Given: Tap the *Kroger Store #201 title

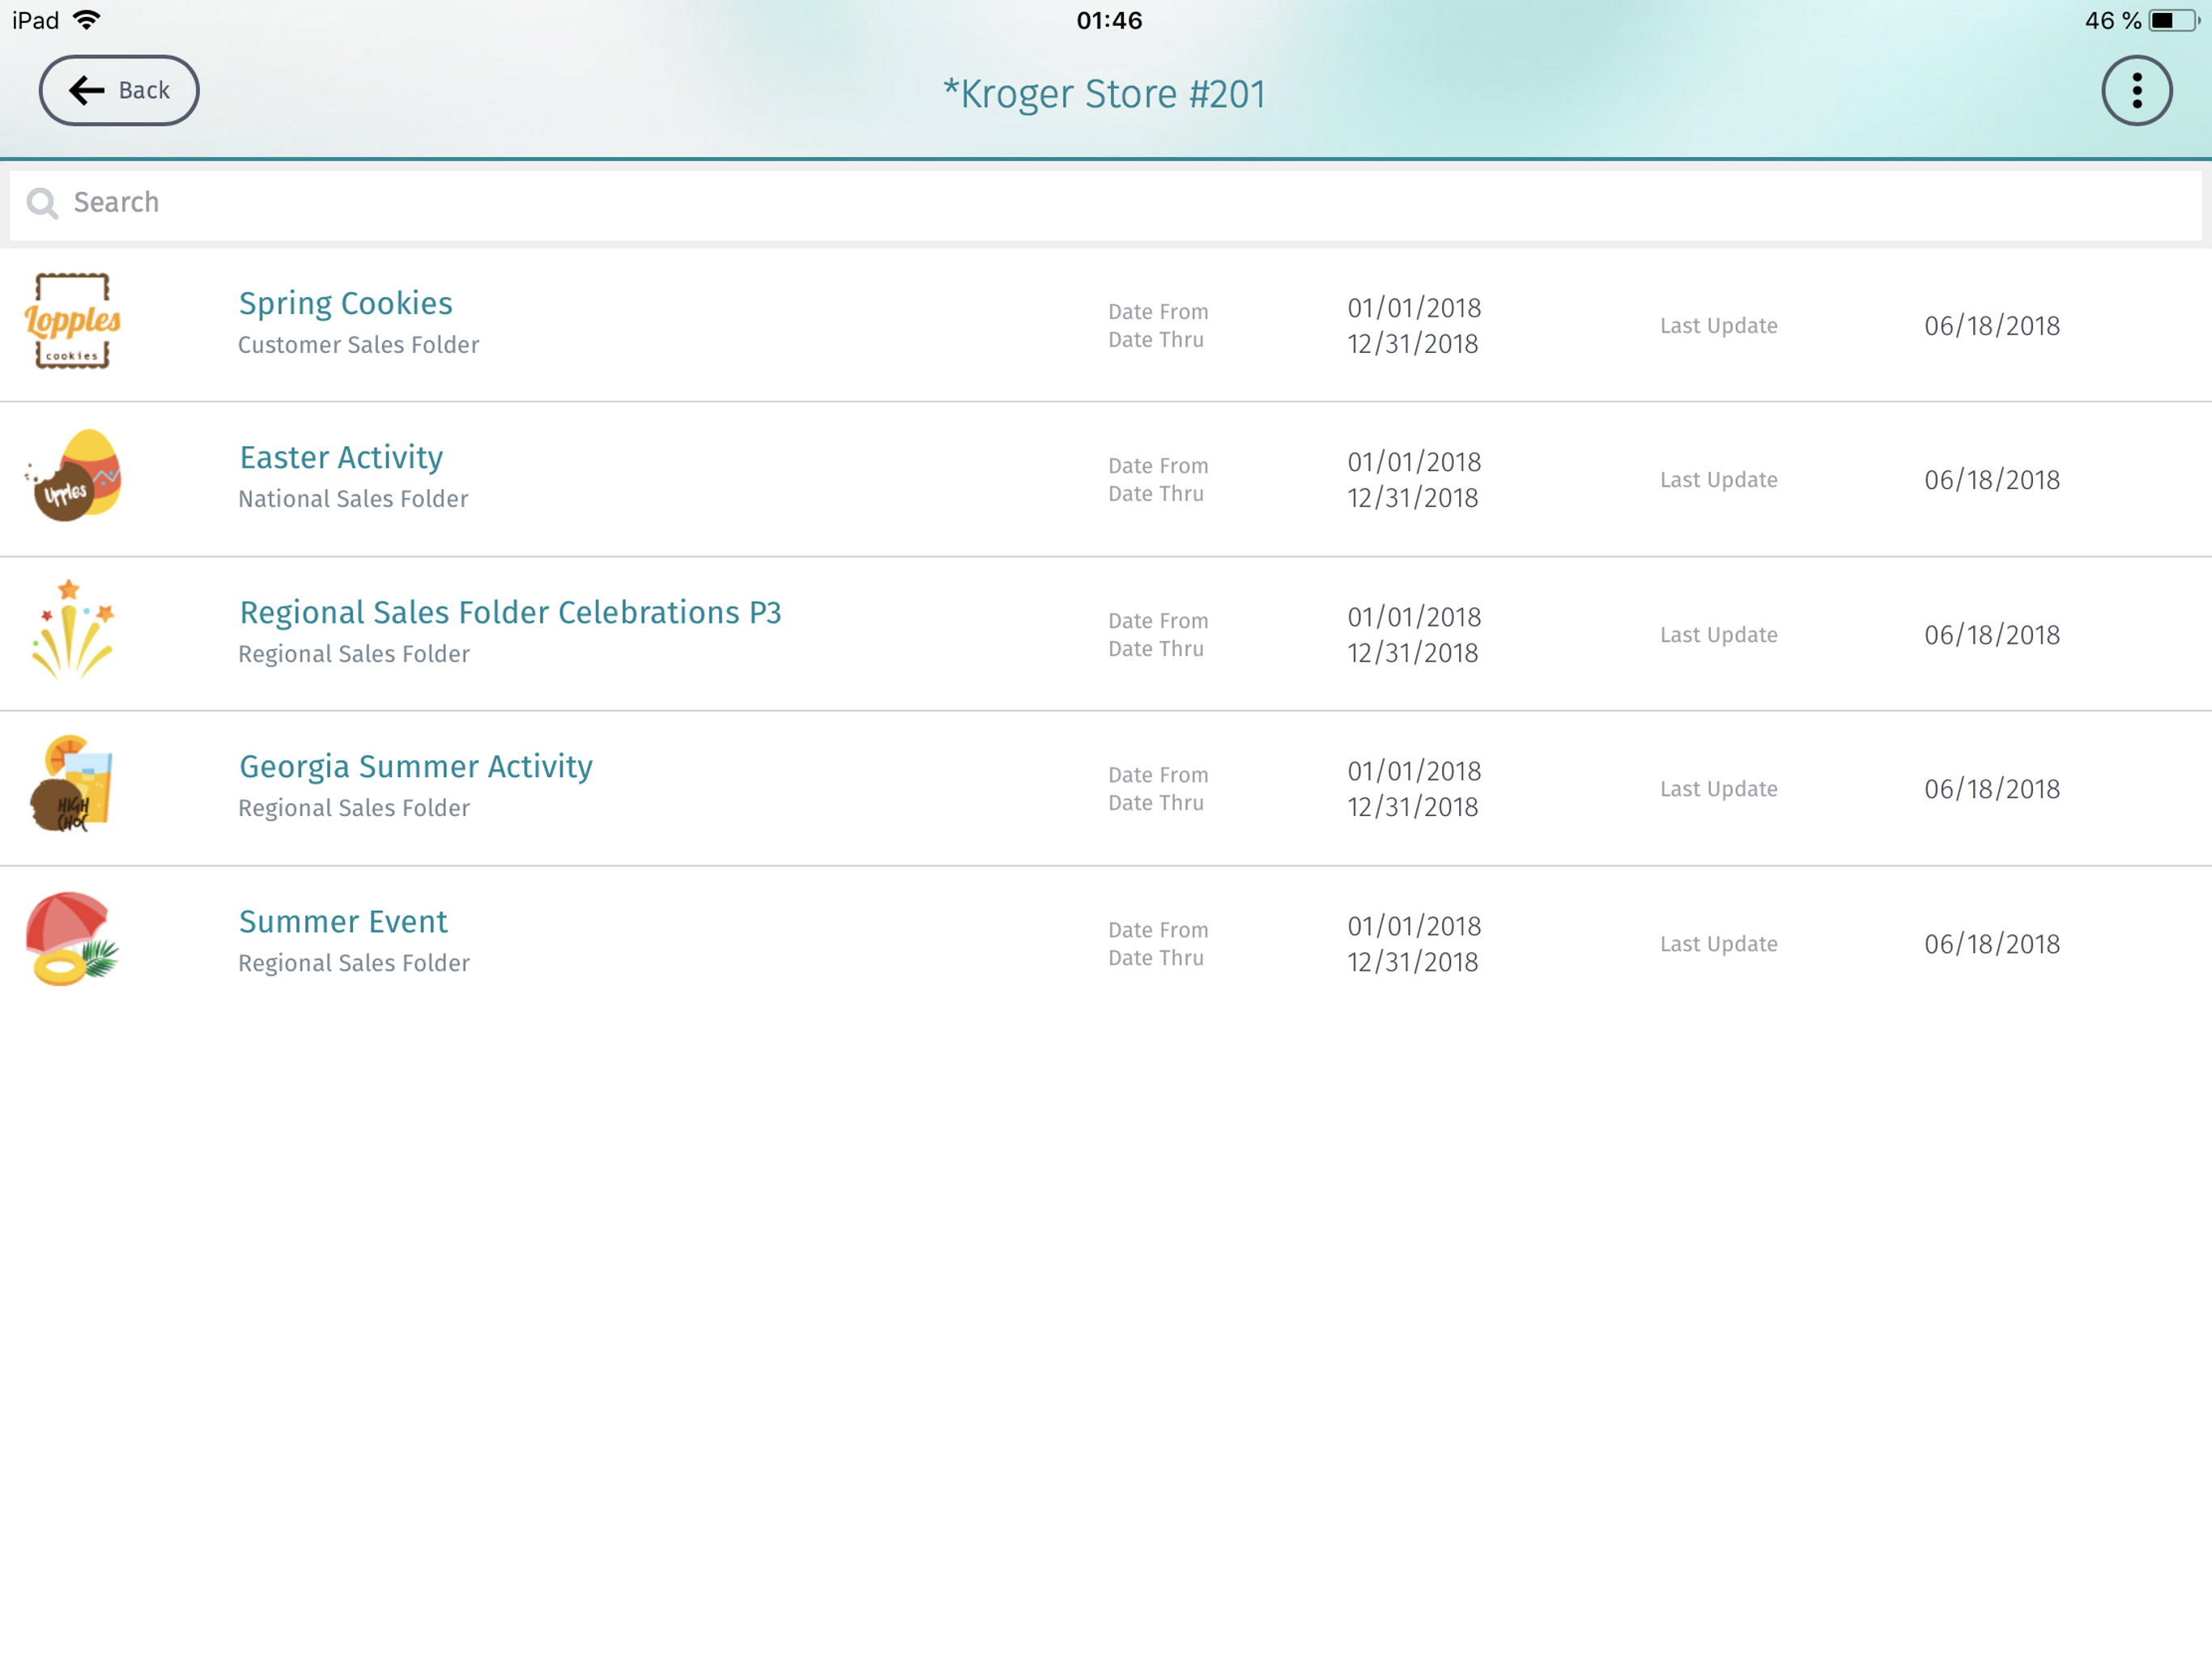Looking at the screenshot, I should [1104, 94].
